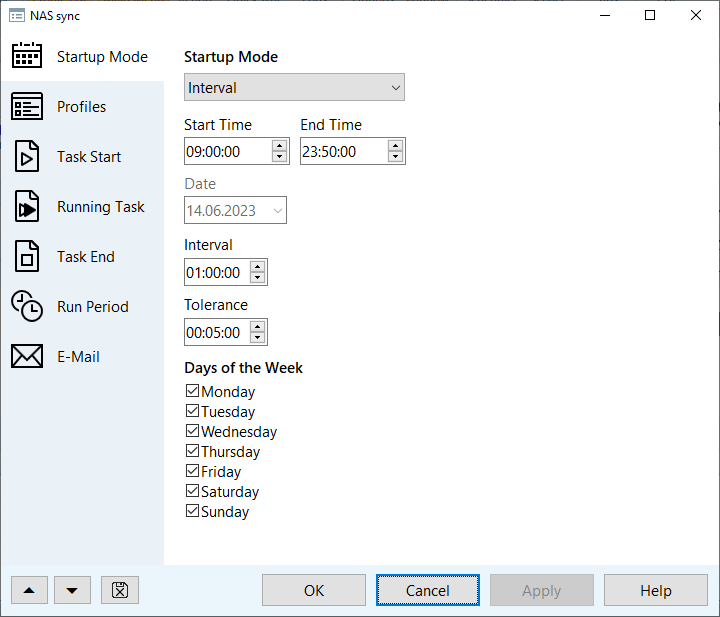Click the Task End stop icon
The image size is (720, 617).
coord(27,257)
